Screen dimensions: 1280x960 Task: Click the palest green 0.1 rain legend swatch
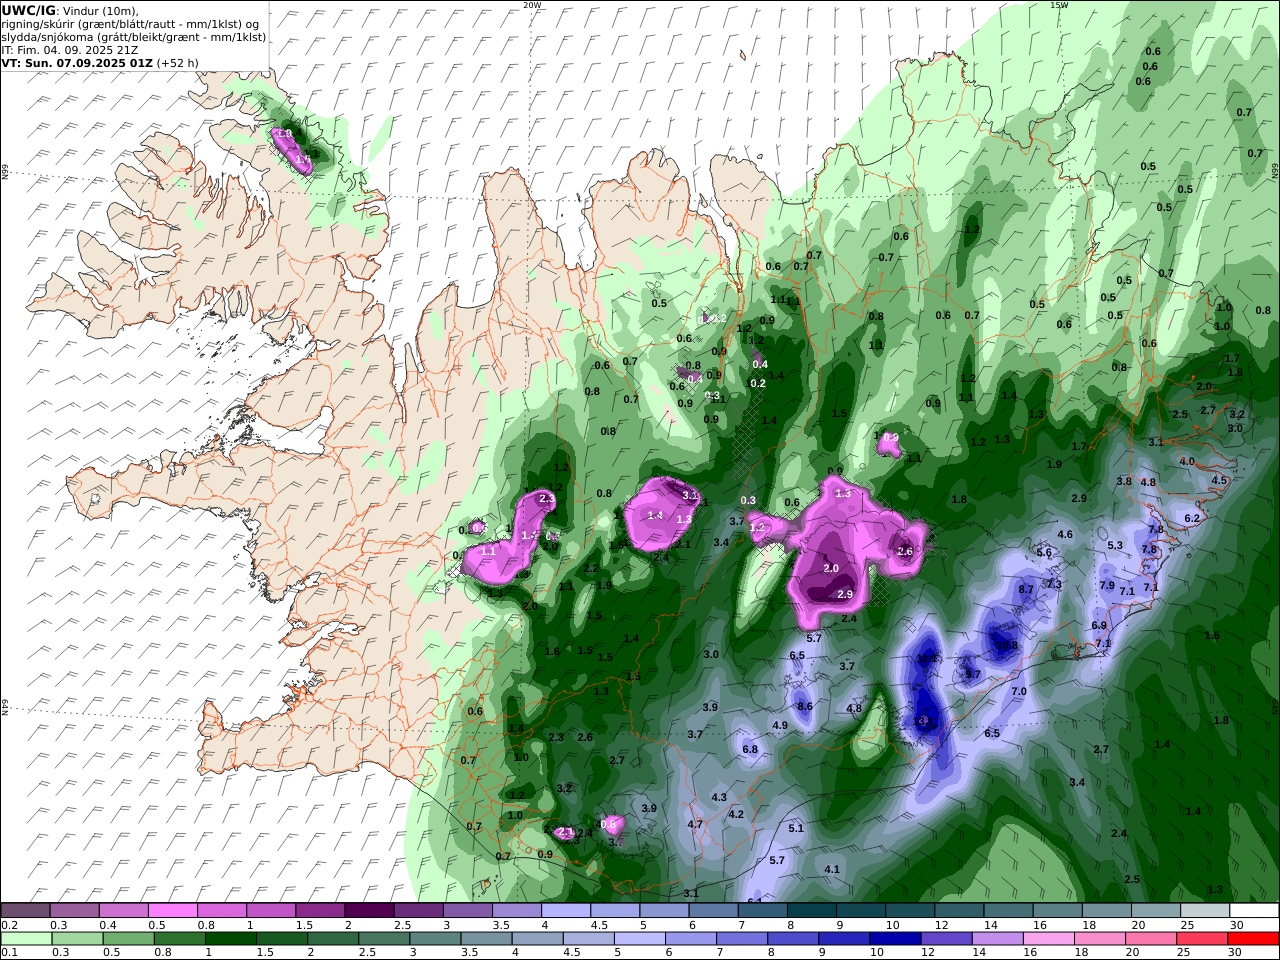tap(26, 938)
